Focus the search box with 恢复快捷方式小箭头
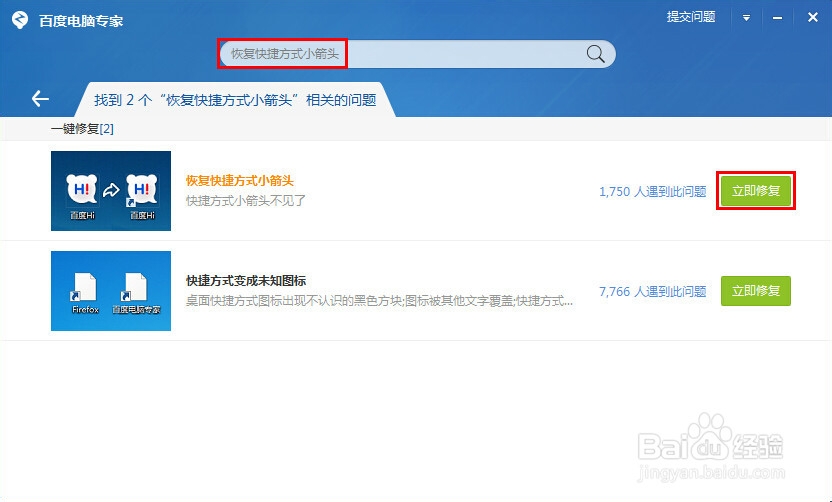 (417, 54)
